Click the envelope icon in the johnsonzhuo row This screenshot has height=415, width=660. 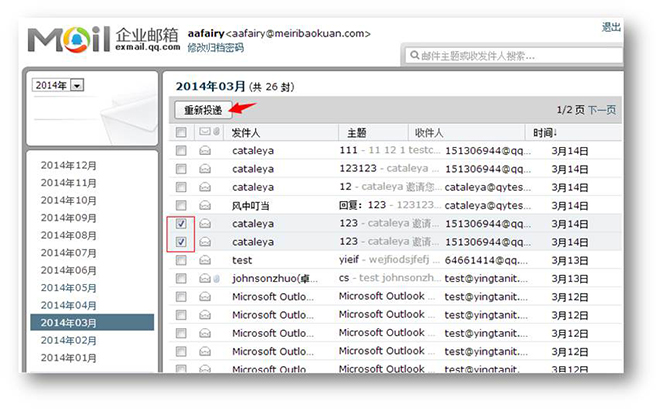point(205,278)
